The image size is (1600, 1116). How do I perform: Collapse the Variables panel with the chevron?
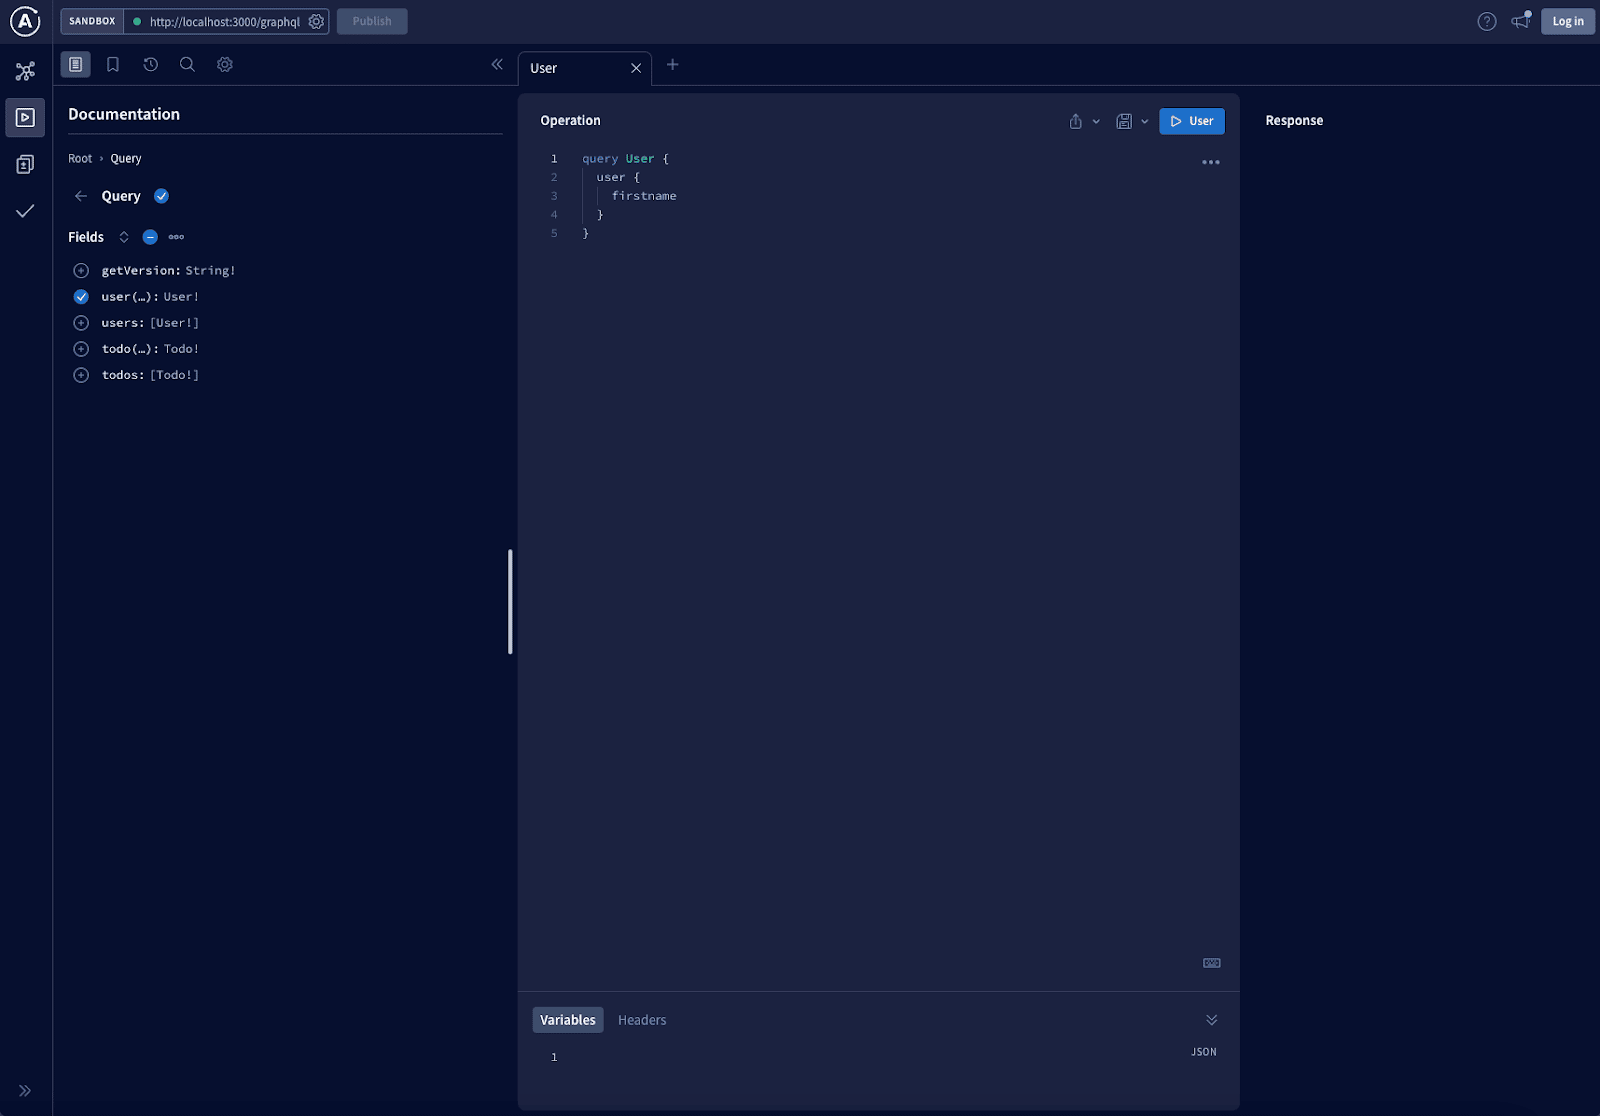click(1211, 1019)
